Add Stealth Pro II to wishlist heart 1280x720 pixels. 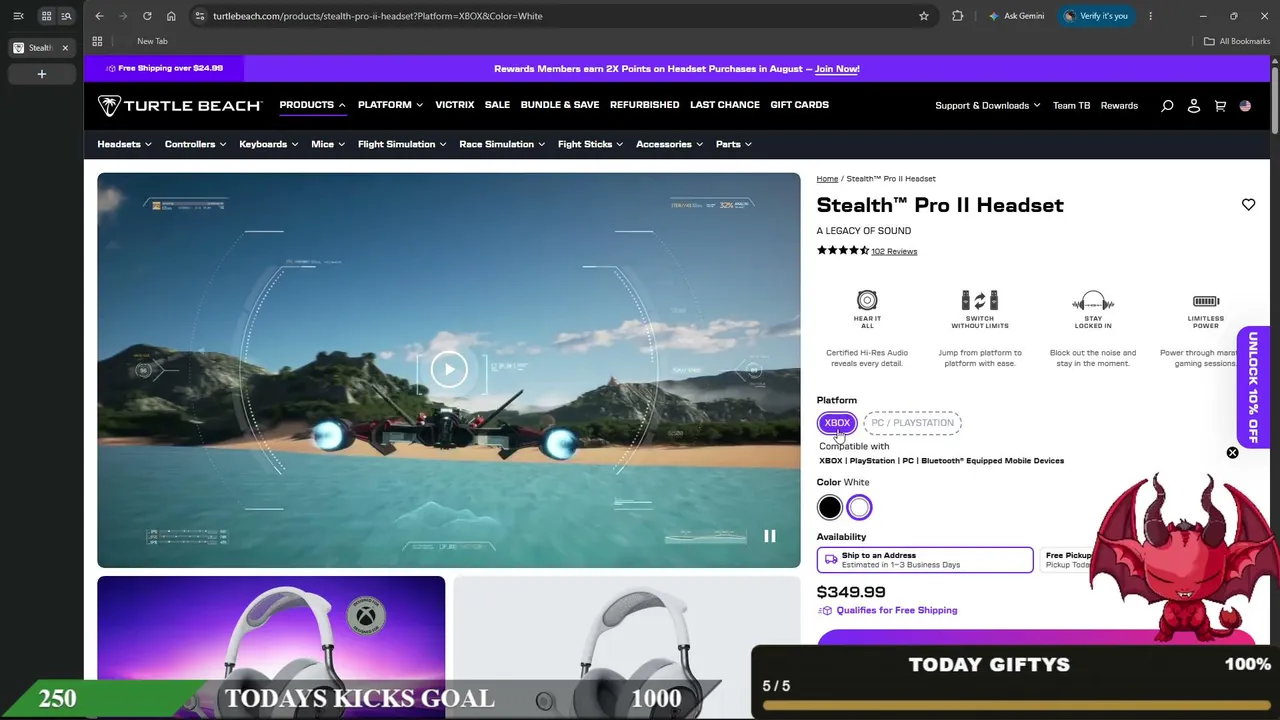coord(1248,205)
